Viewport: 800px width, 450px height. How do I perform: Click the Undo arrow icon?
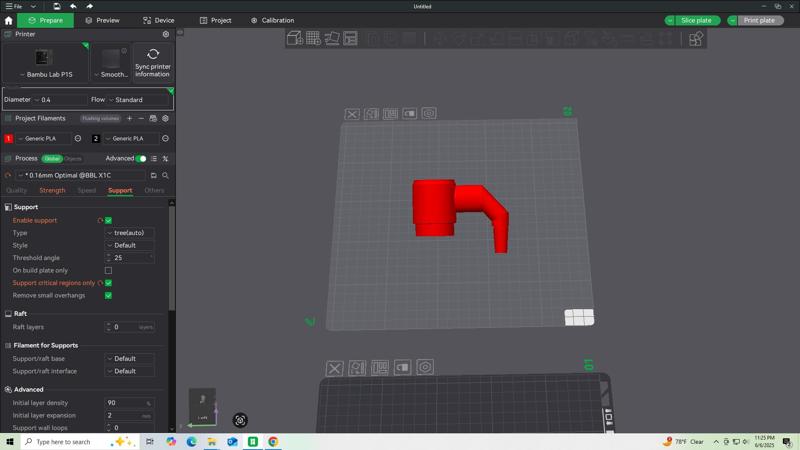tap(73, 6)
